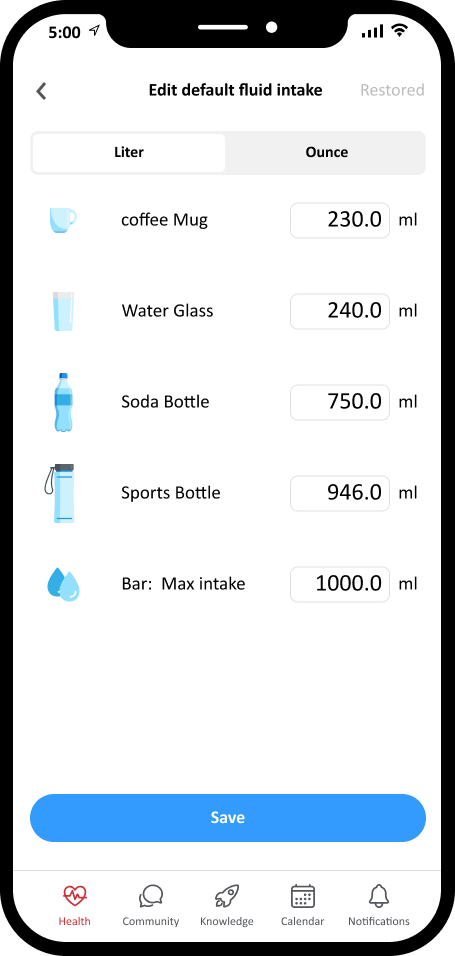Tap the soda bottle icon

[x=63, y=402]
